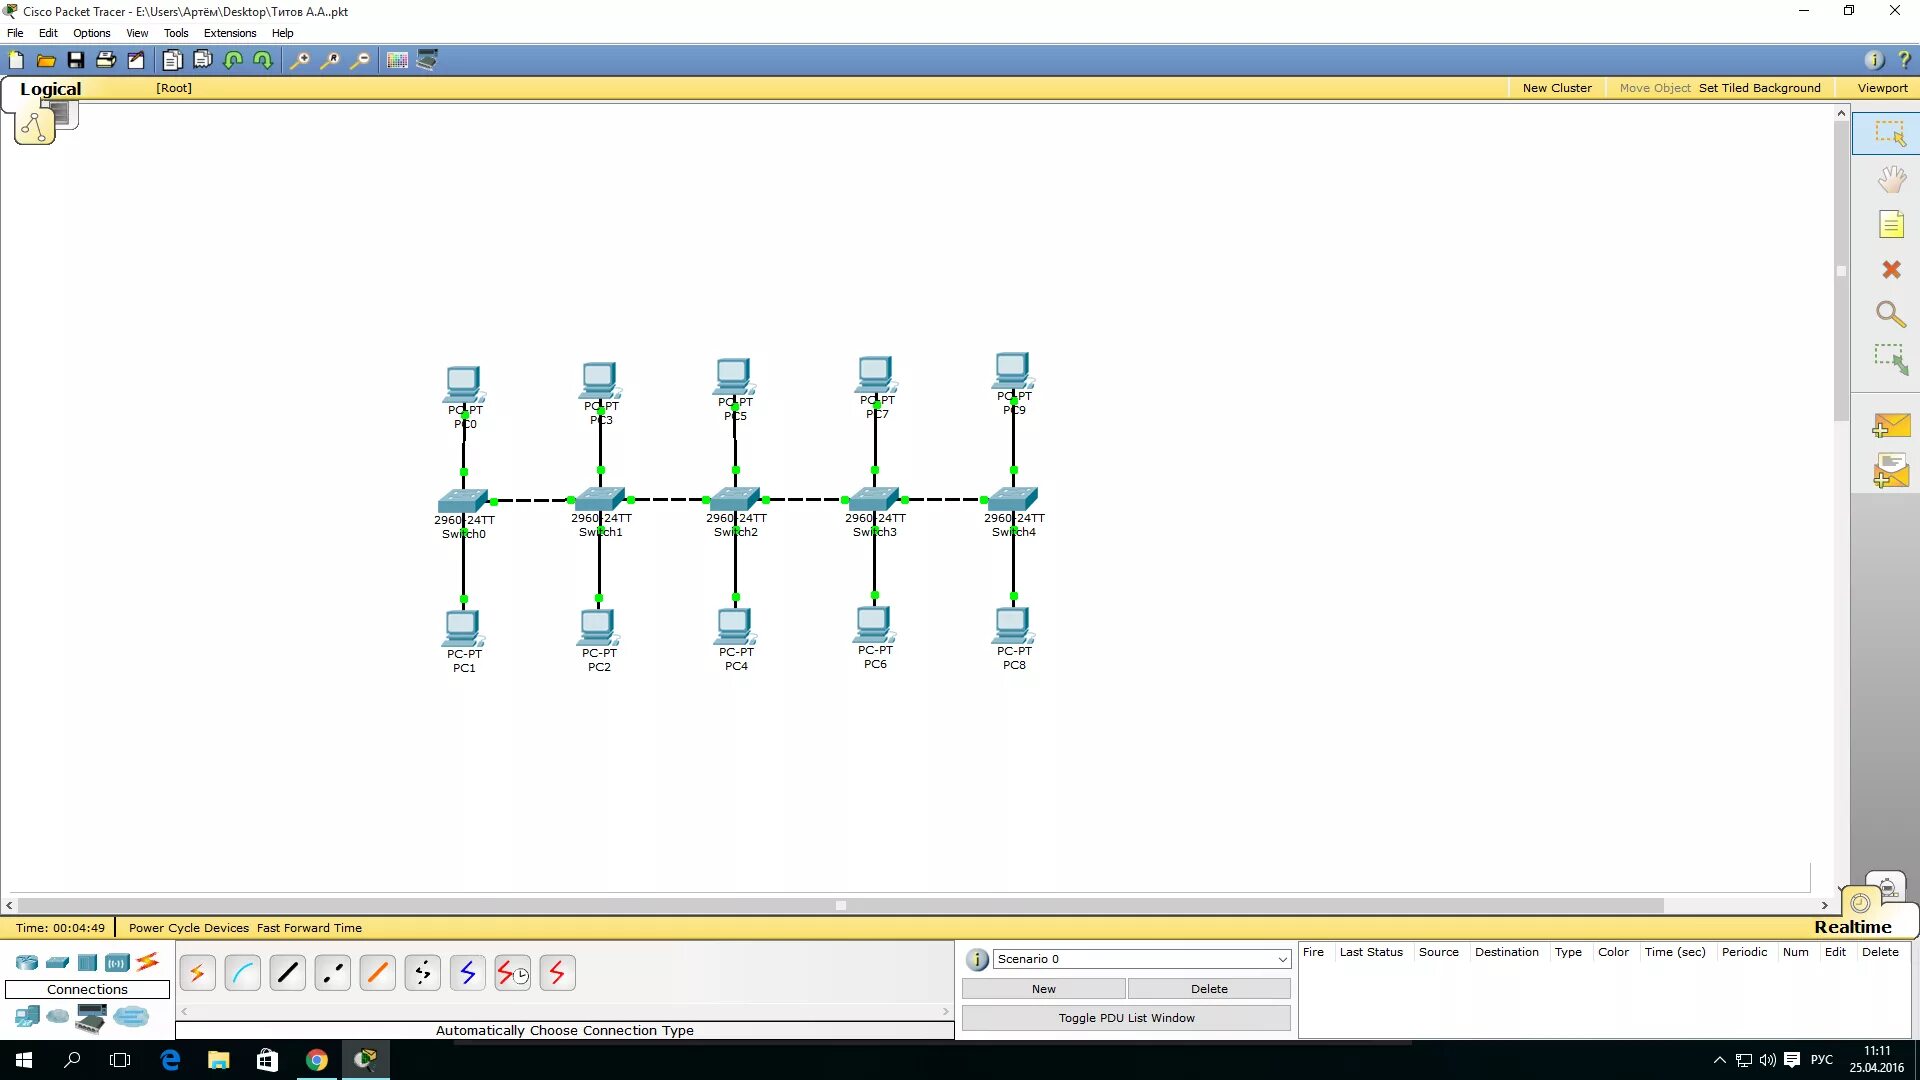Image resolution: width=1920 pixels, height=1080 pixels.
Task: Choose the copper straight-through cable
Action: click(287, 972)
